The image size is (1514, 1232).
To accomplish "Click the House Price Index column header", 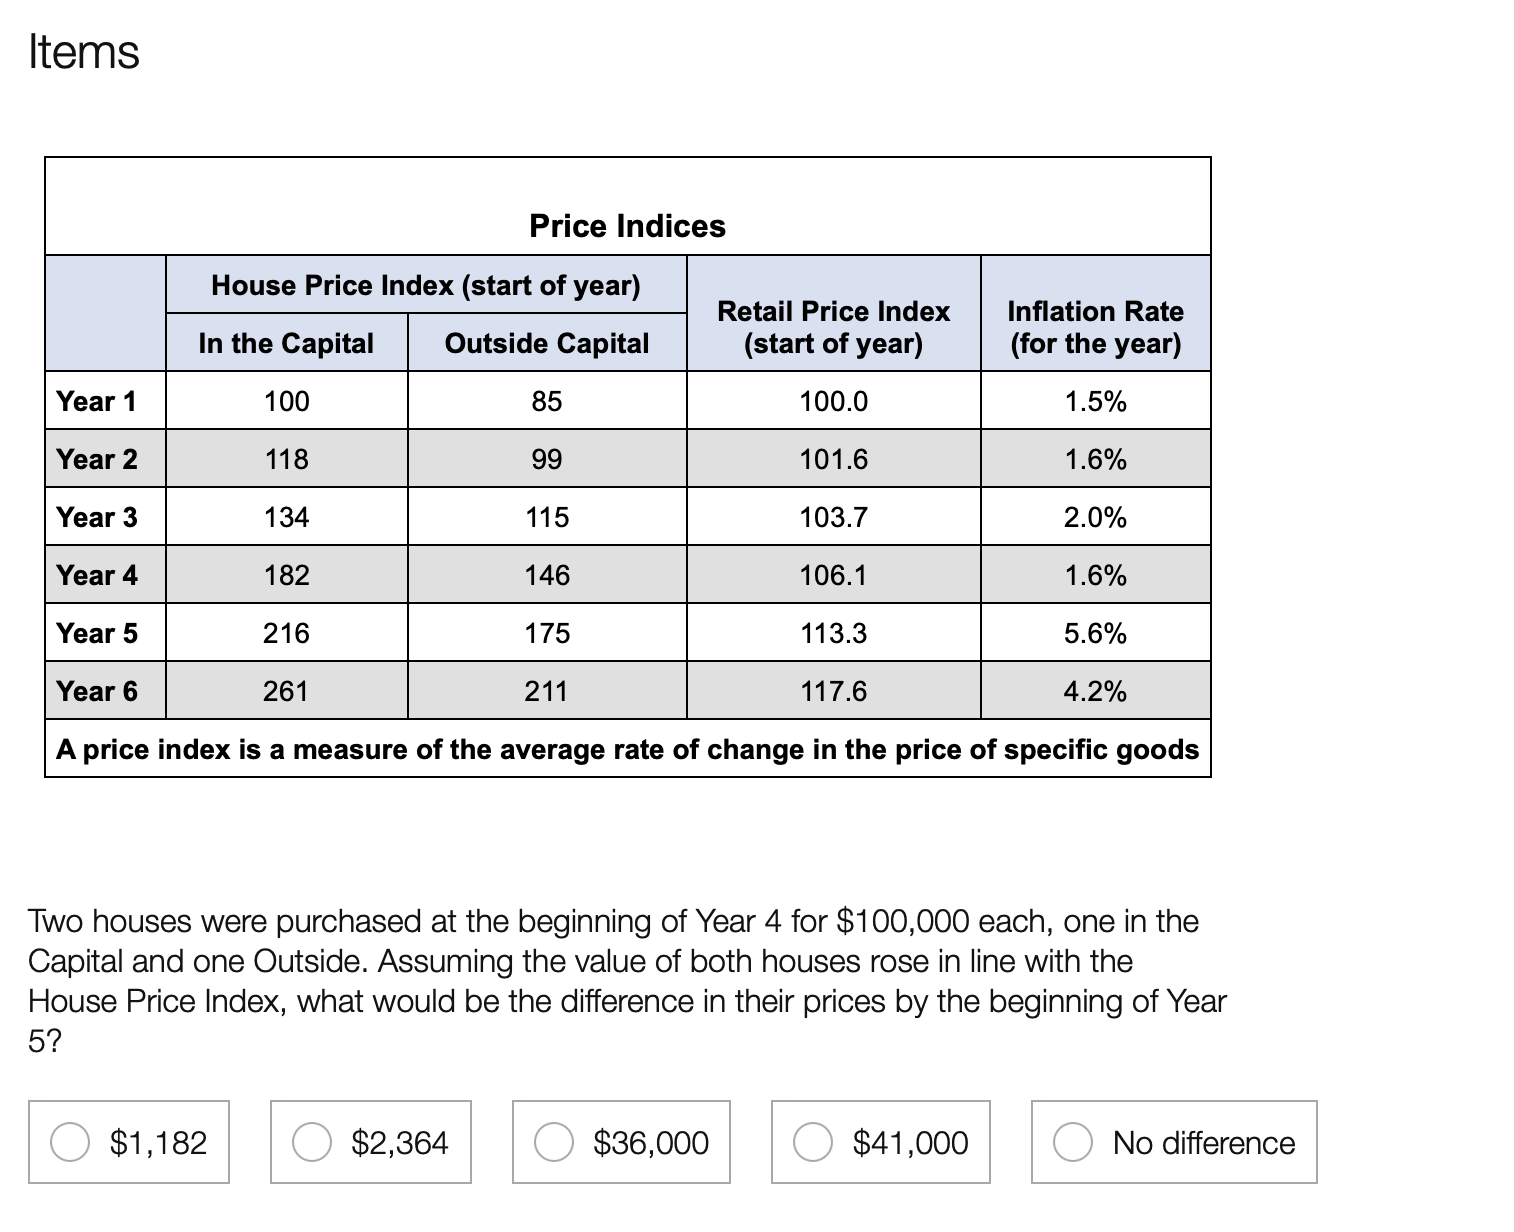I will [425, 286].
